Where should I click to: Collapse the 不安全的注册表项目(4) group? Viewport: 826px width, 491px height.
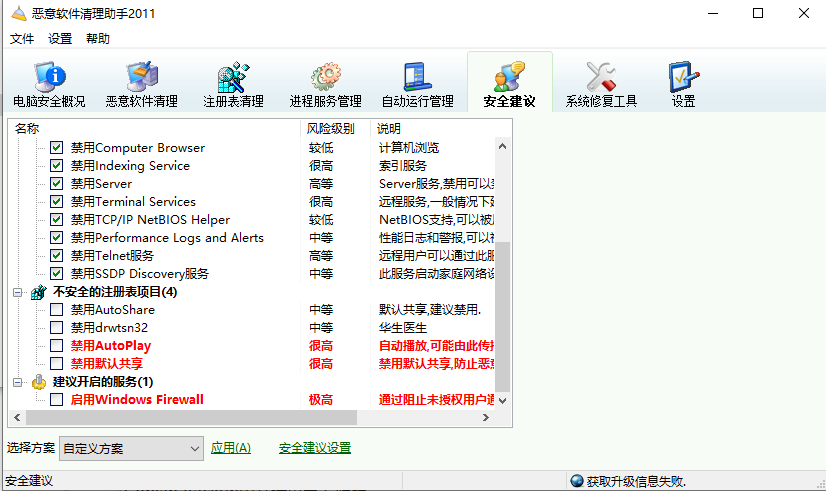click(17, 292)
